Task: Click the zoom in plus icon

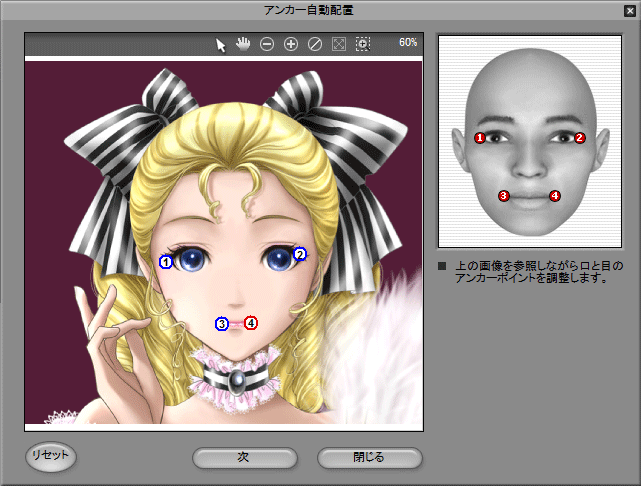Action: pos(291,44)
